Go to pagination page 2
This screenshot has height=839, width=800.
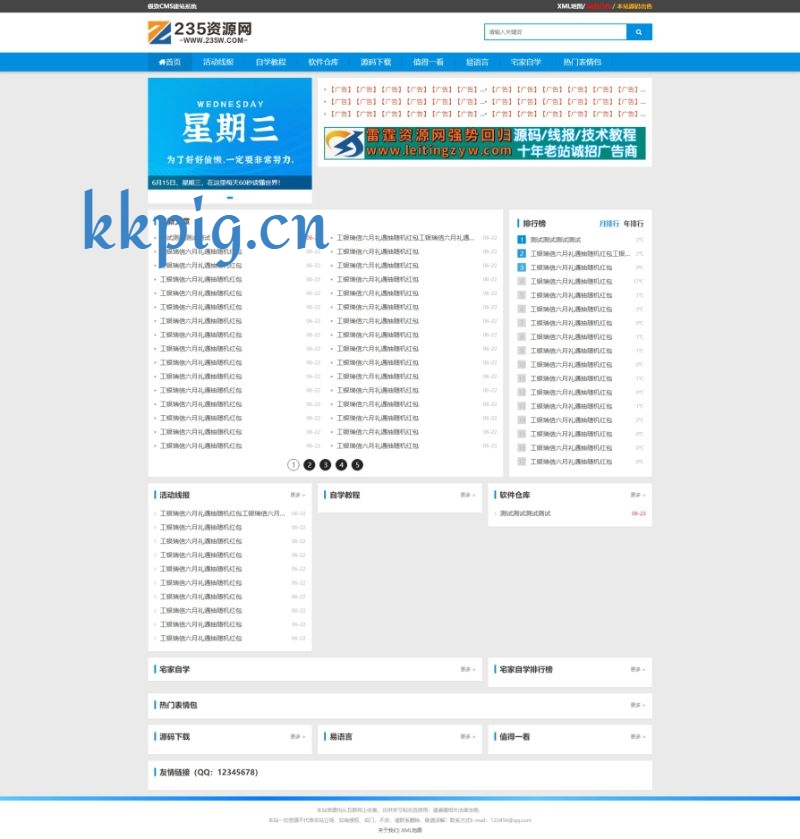click(309, 465)
